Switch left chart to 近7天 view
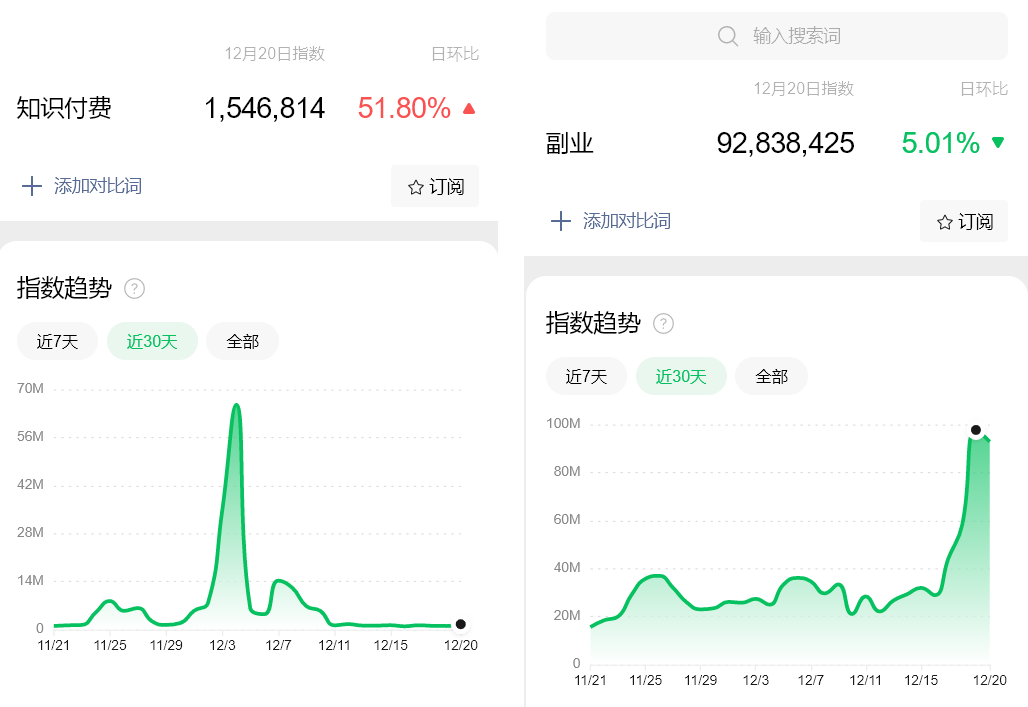Screen dimensions: 1028x707 click(57, 341)
